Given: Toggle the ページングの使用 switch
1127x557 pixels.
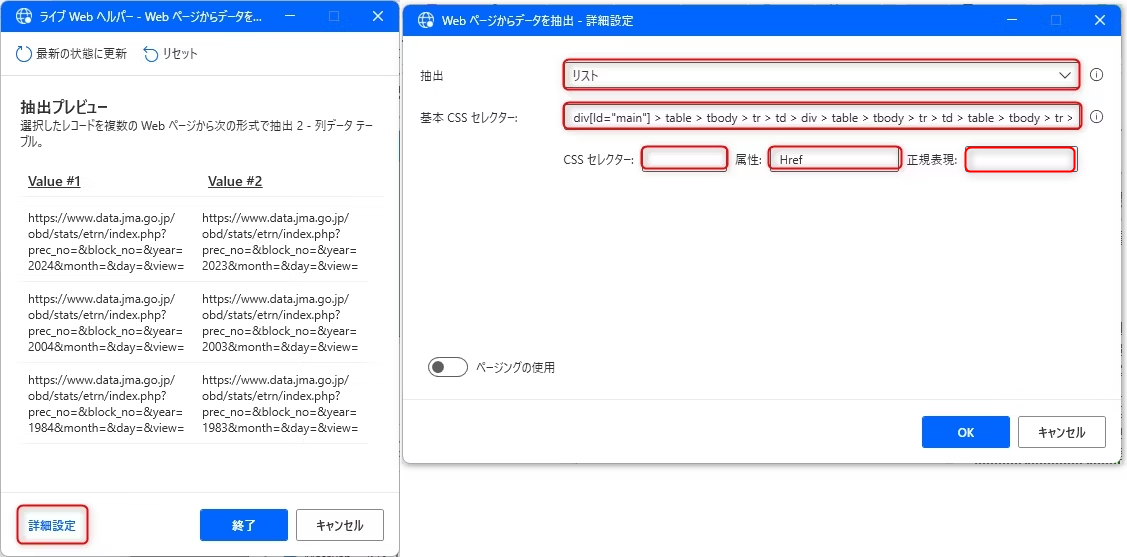Looking at the screenshot, I should (447, 367).
